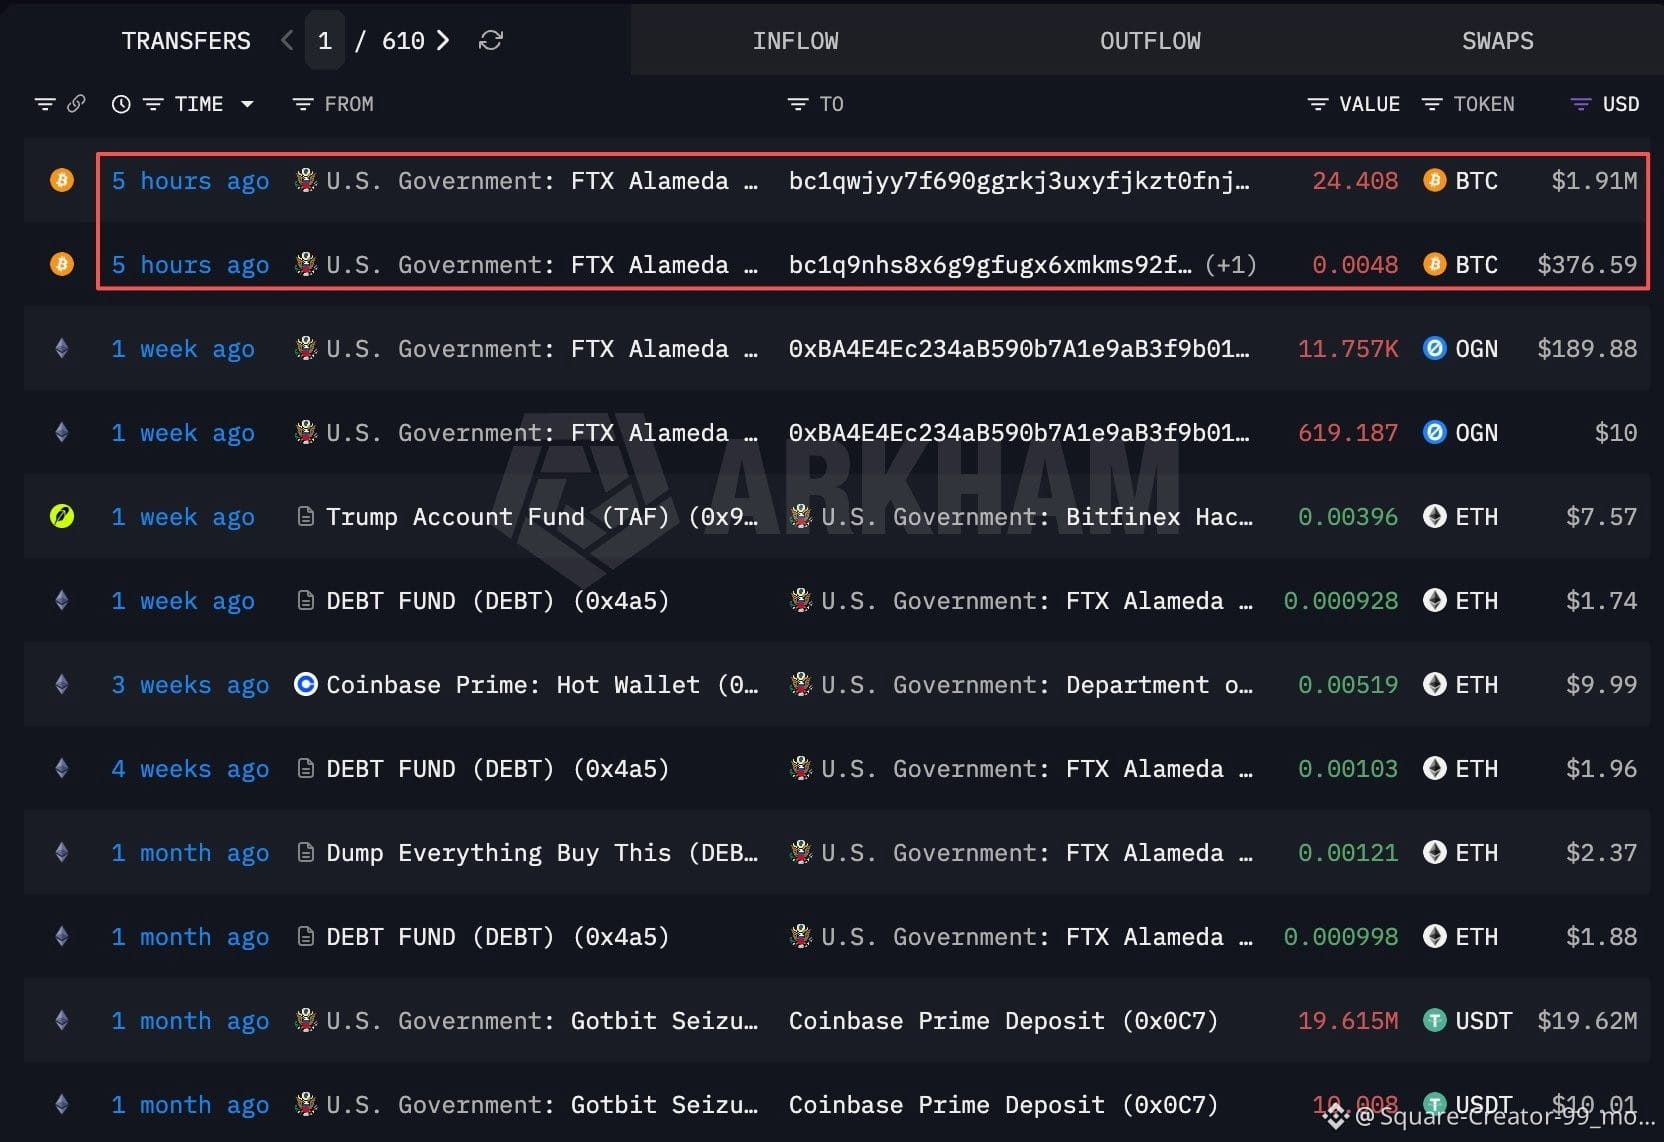Click Bitcoin chain icon of 0.0048 BTC row
This screenshot has height=1142, width=1664.
62,264
